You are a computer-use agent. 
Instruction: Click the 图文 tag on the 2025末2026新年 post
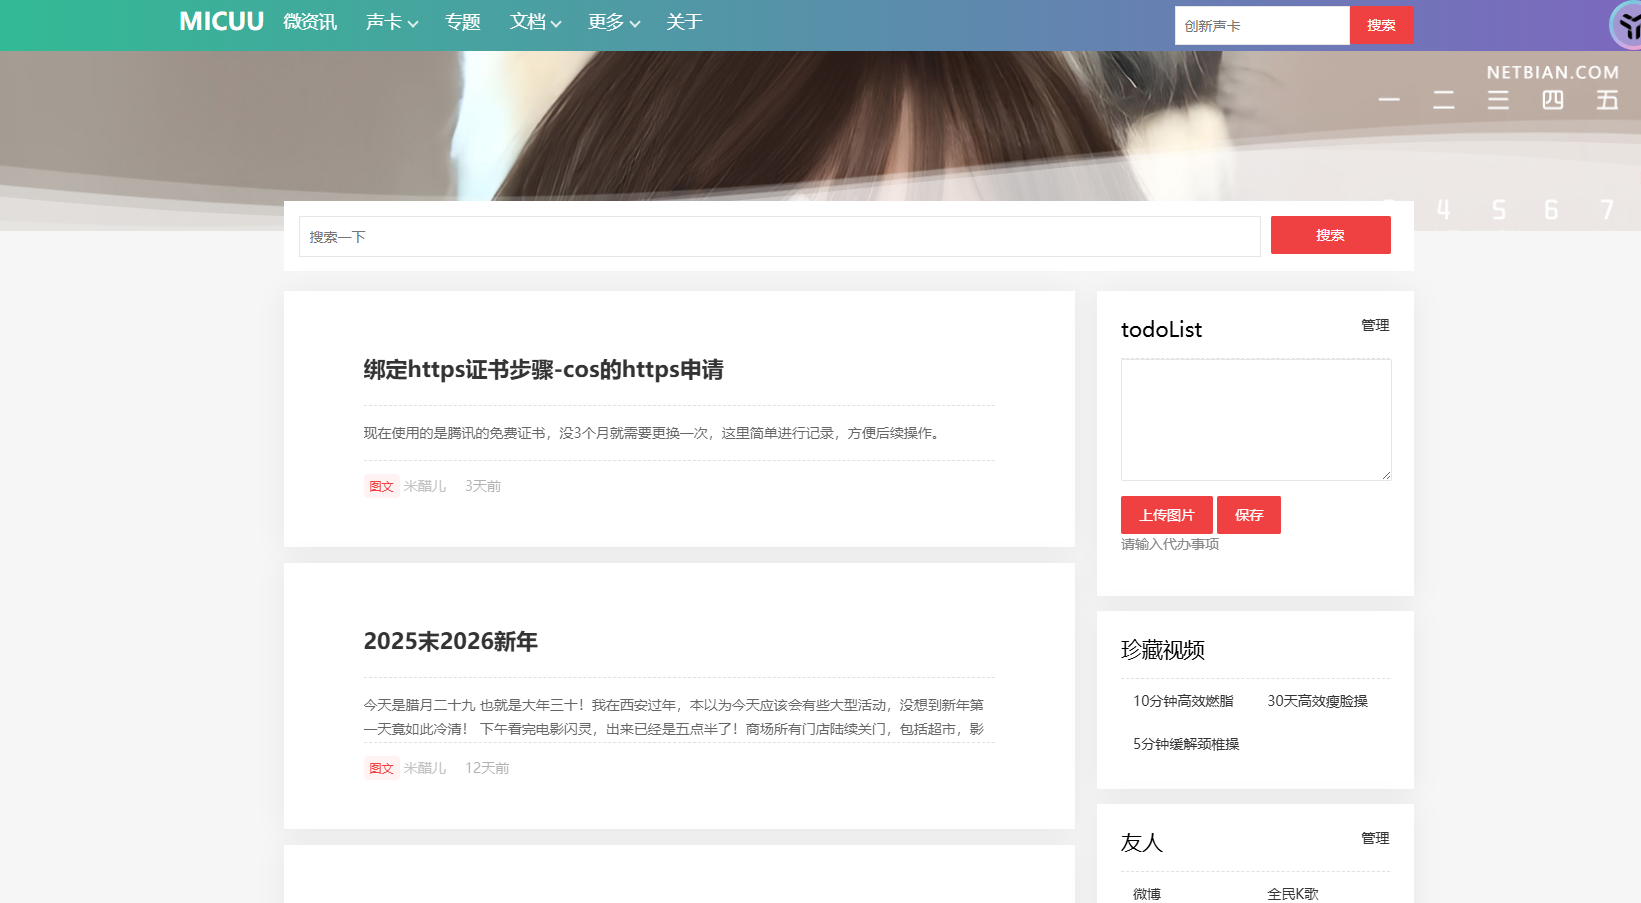[381, 769]
